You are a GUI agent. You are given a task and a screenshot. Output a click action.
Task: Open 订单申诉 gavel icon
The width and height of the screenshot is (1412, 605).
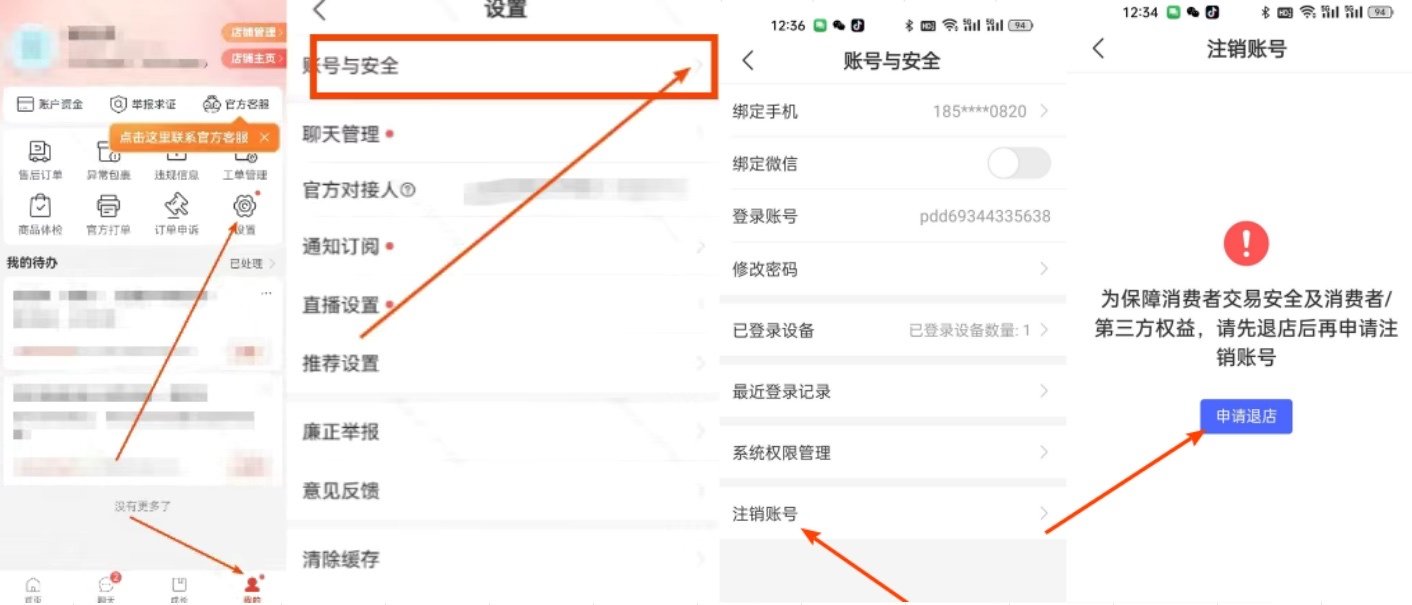pos(177,206)
